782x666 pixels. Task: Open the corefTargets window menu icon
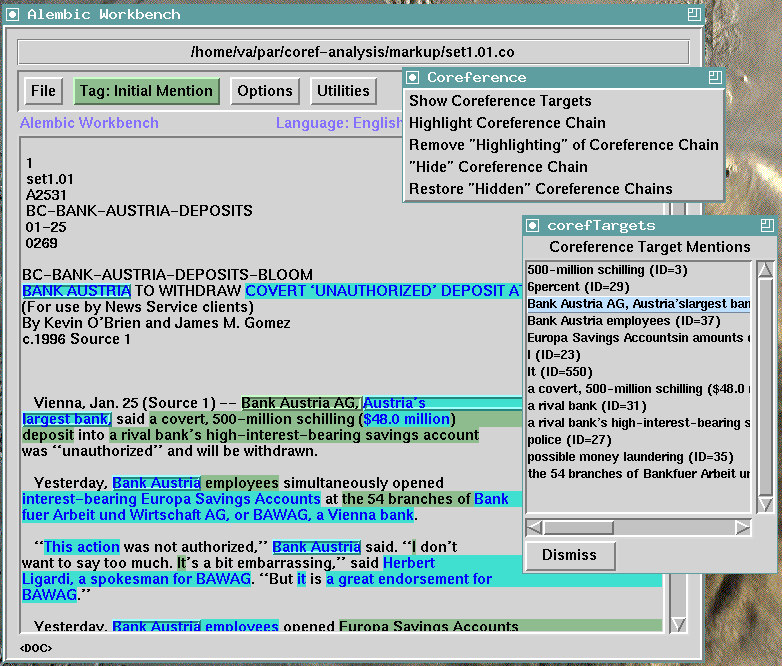point(533,226)
